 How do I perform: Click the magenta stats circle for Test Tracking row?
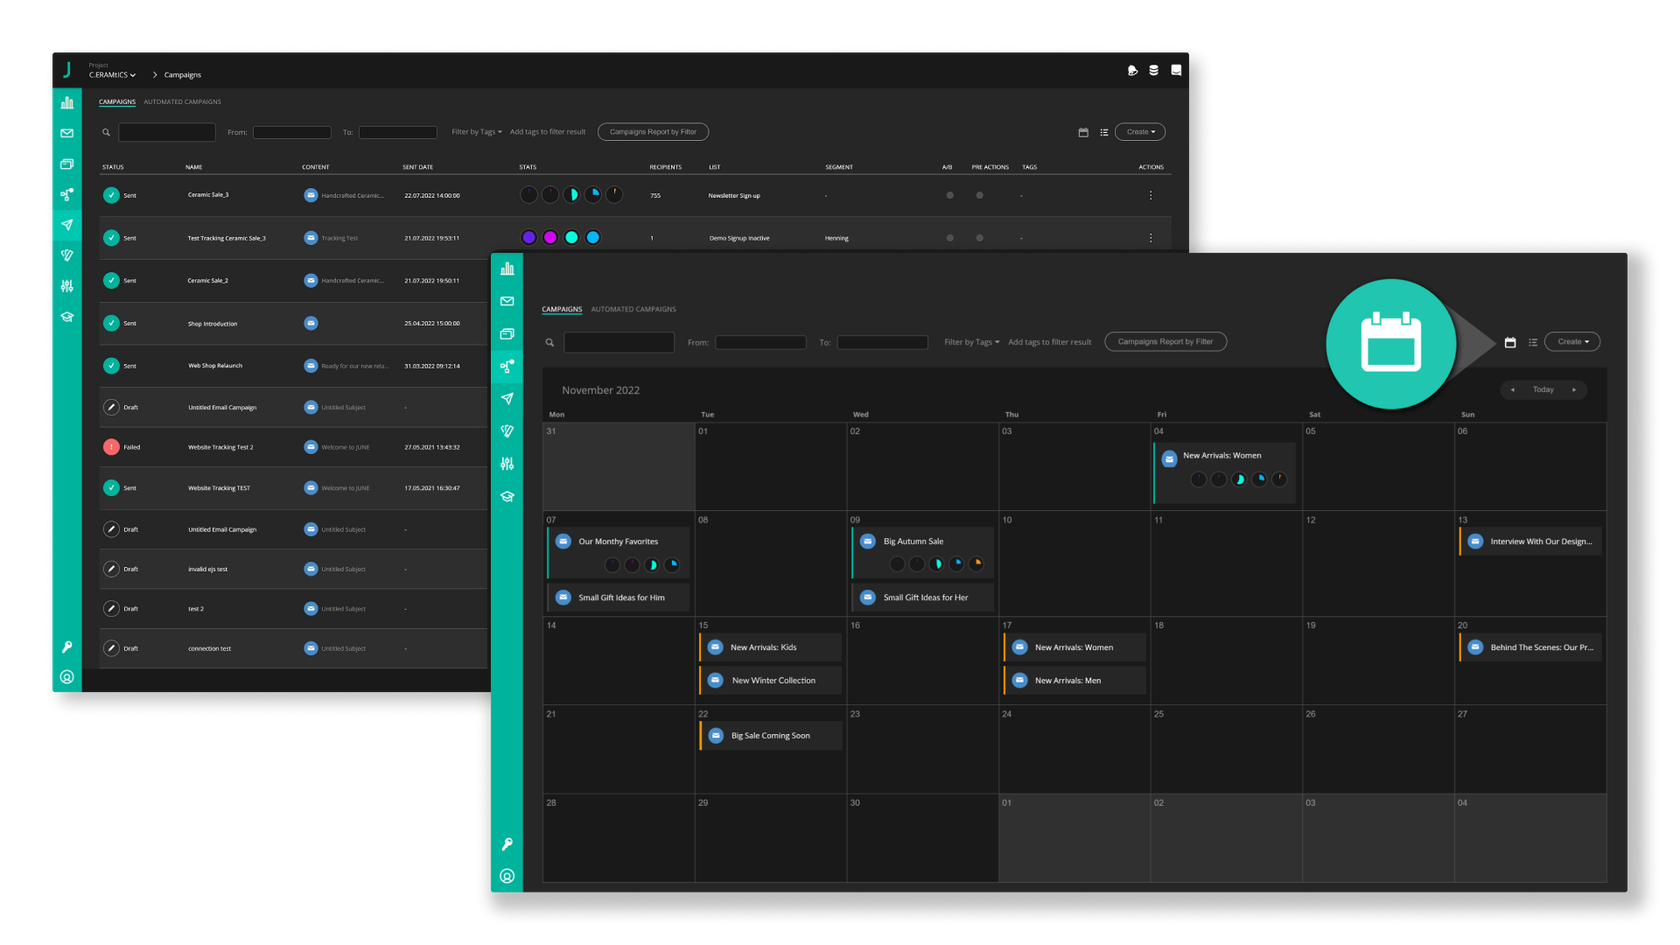point(550,238)
